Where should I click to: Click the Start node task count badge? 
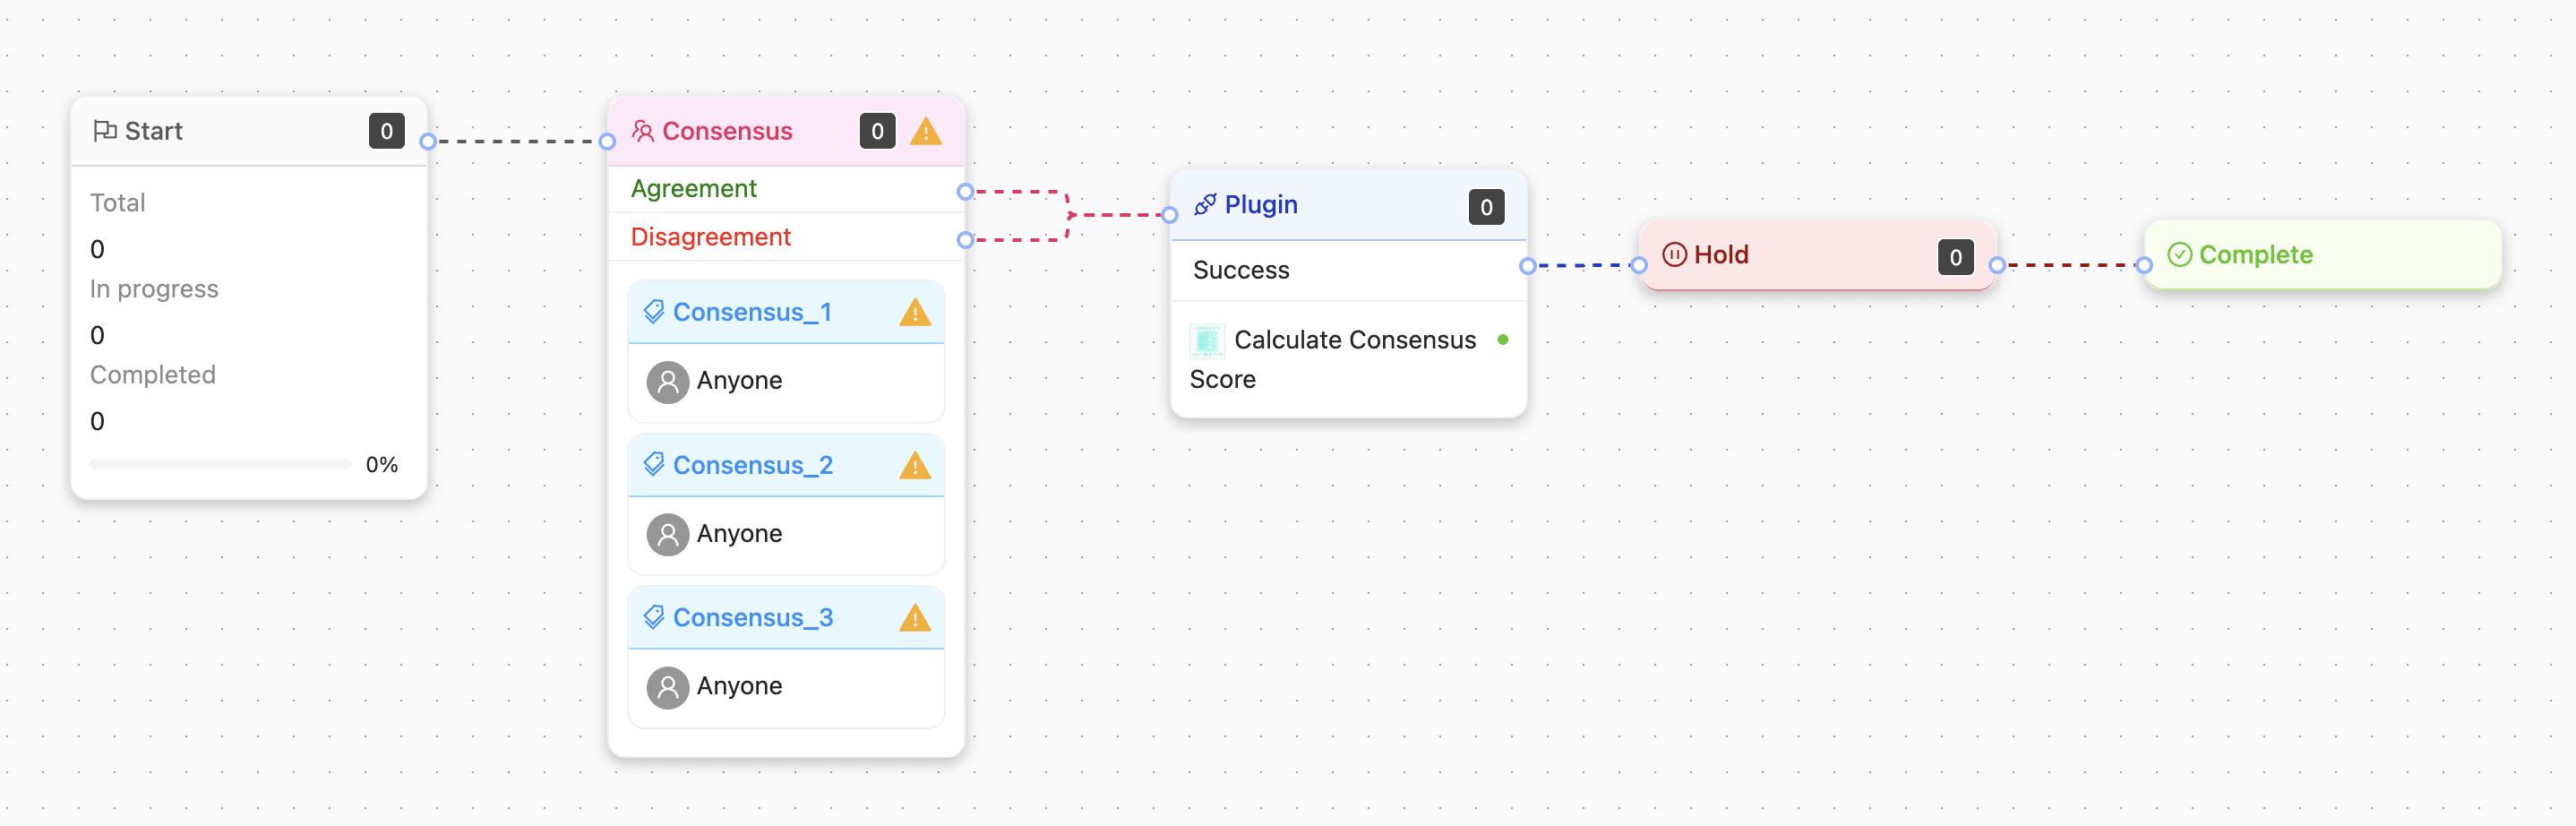click(386, 131)
